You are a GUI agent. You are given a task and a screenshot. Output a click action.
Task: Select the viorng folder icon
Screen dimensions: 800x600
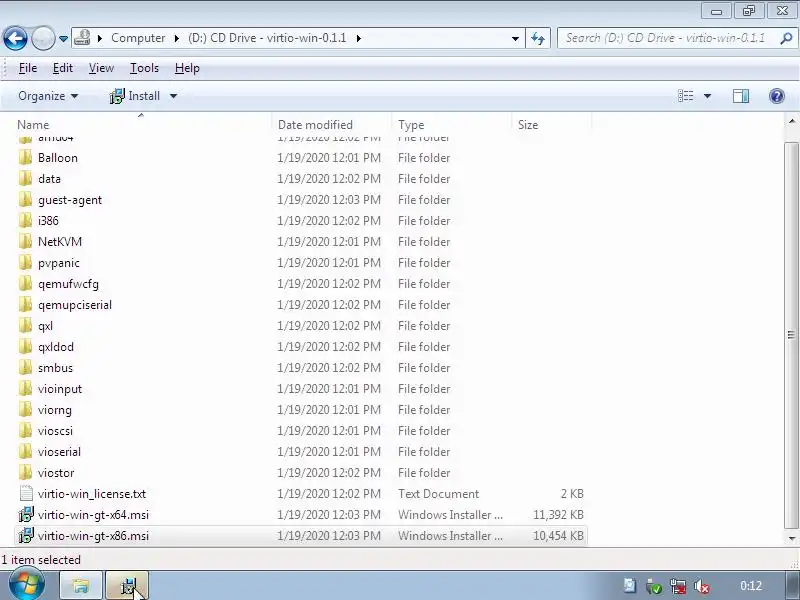point(26,410)
